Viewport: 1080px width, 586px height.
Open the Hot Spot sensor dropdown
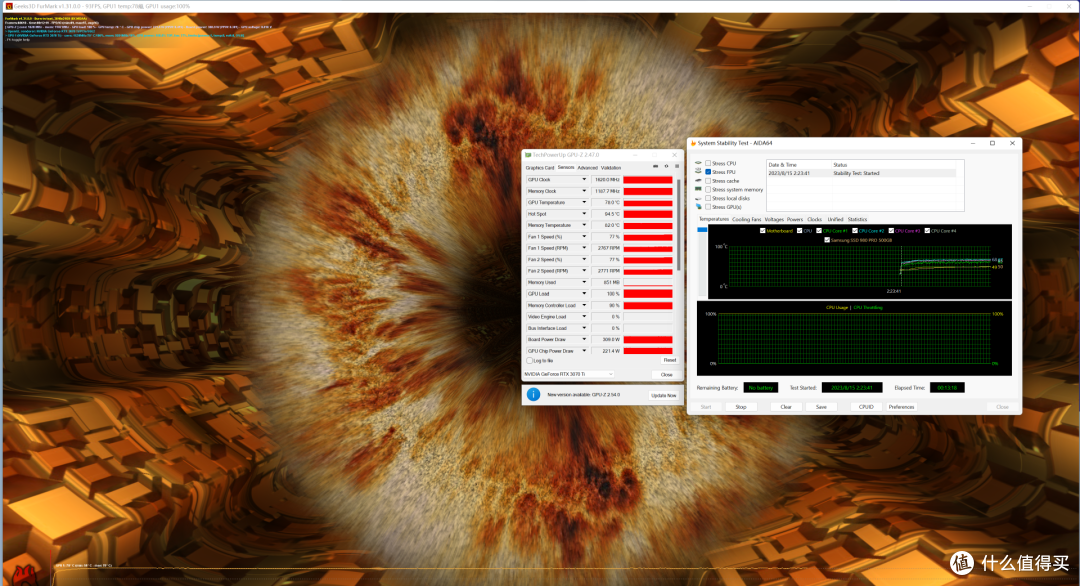point(584,214)
